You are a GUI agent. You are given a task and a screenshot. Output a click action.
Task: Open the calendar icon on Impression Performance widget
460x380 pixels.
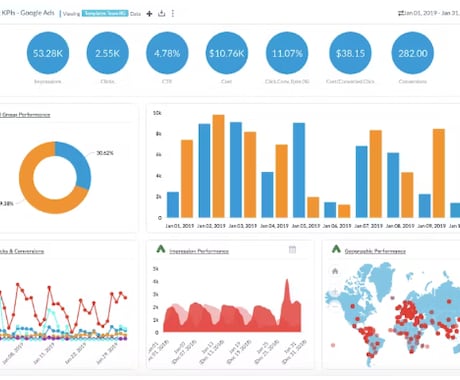(292, 249)
